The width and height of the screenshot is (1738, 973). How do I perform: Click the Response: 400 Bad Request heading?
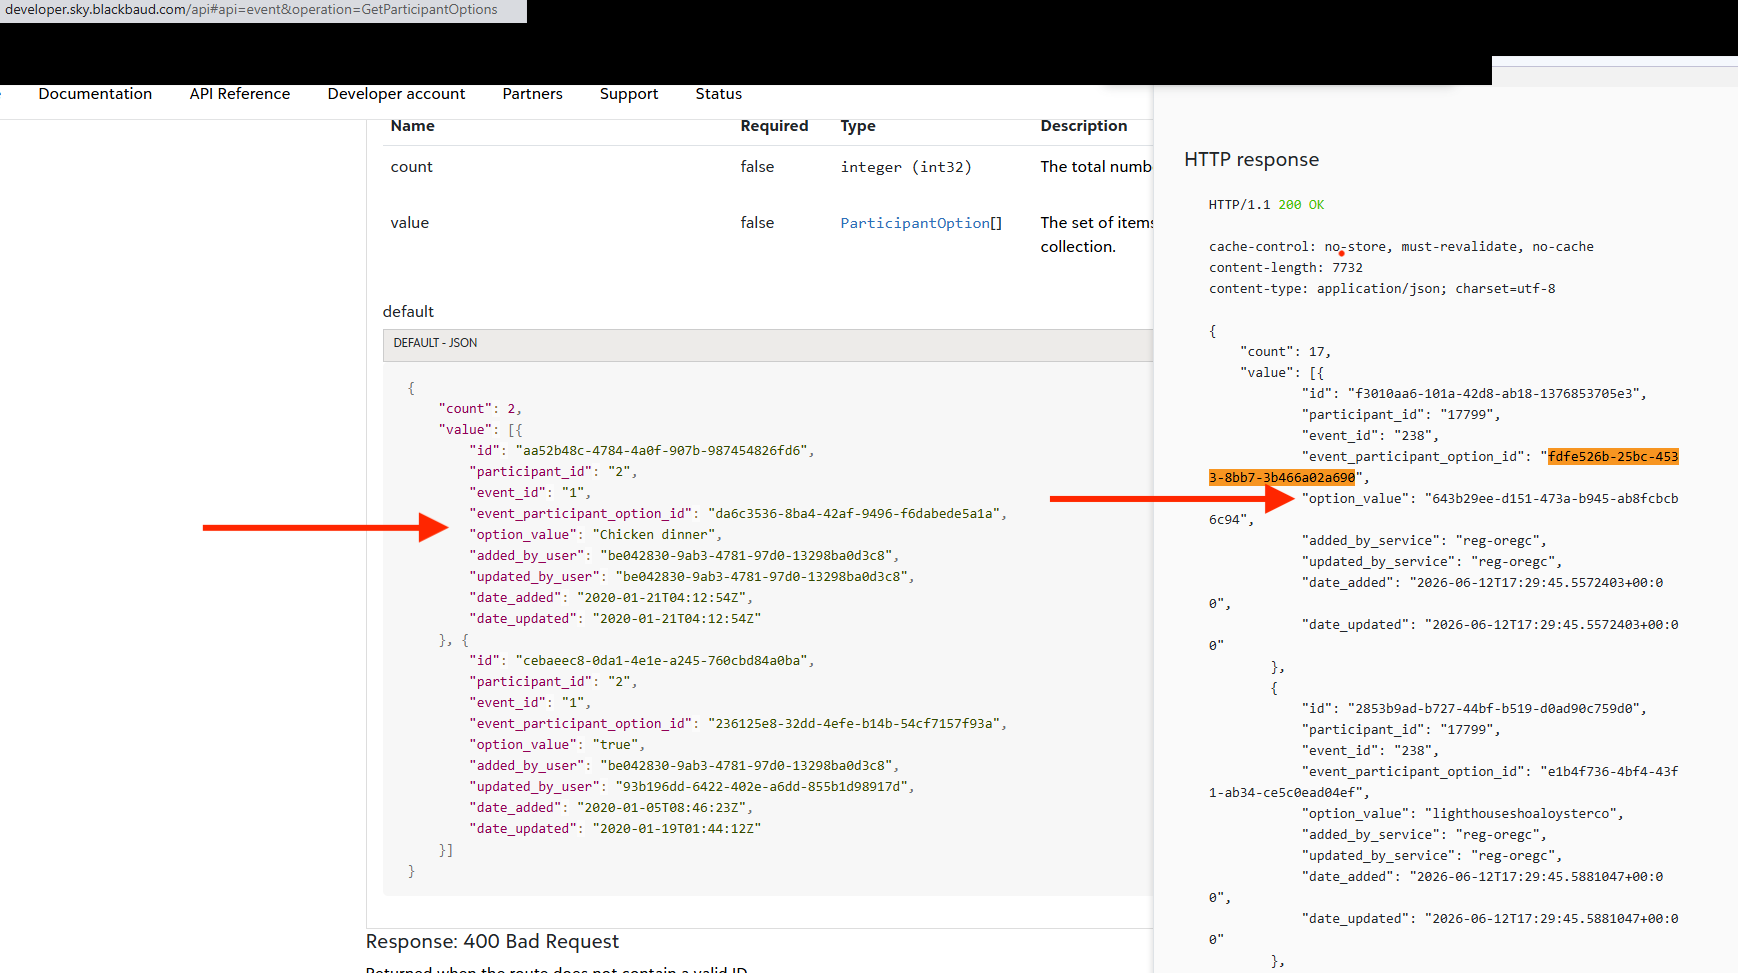(492, 942)
